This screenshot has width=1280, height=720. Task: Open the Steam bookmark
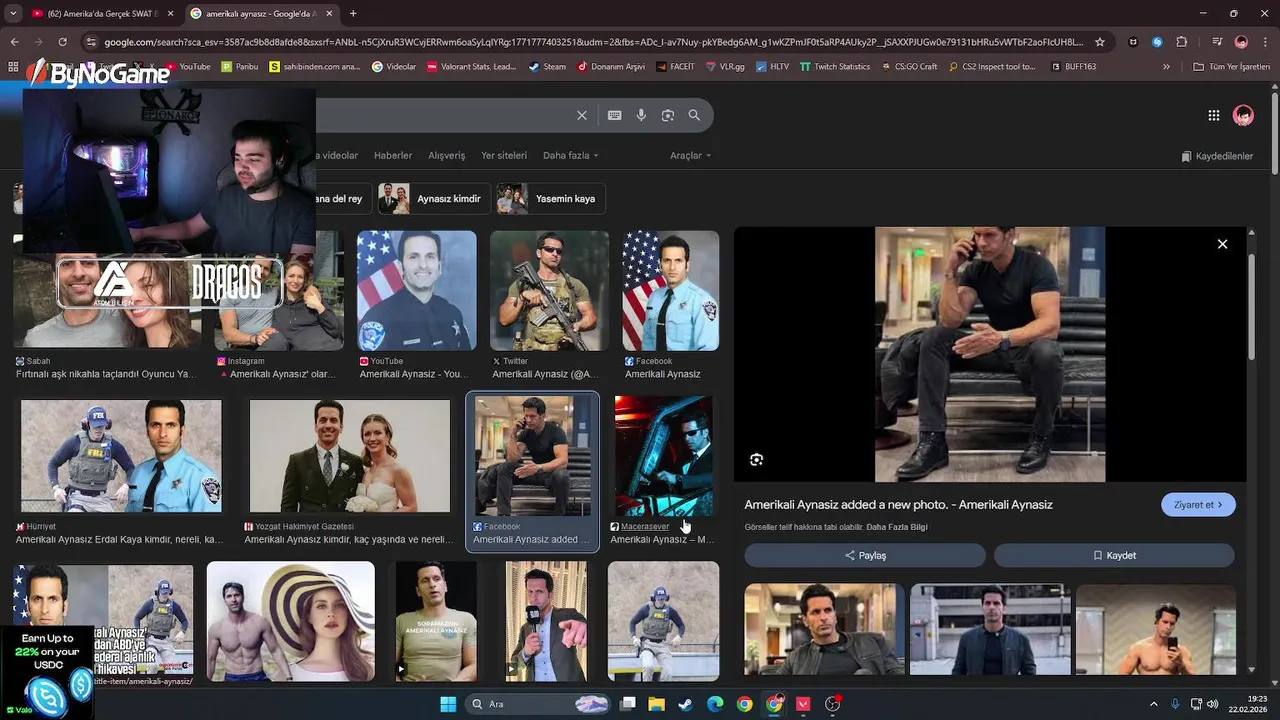click(x=547, y=67)
